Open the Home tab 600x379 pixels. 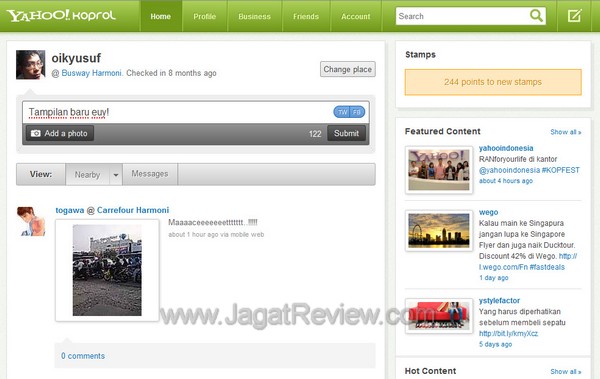(161, 16)
